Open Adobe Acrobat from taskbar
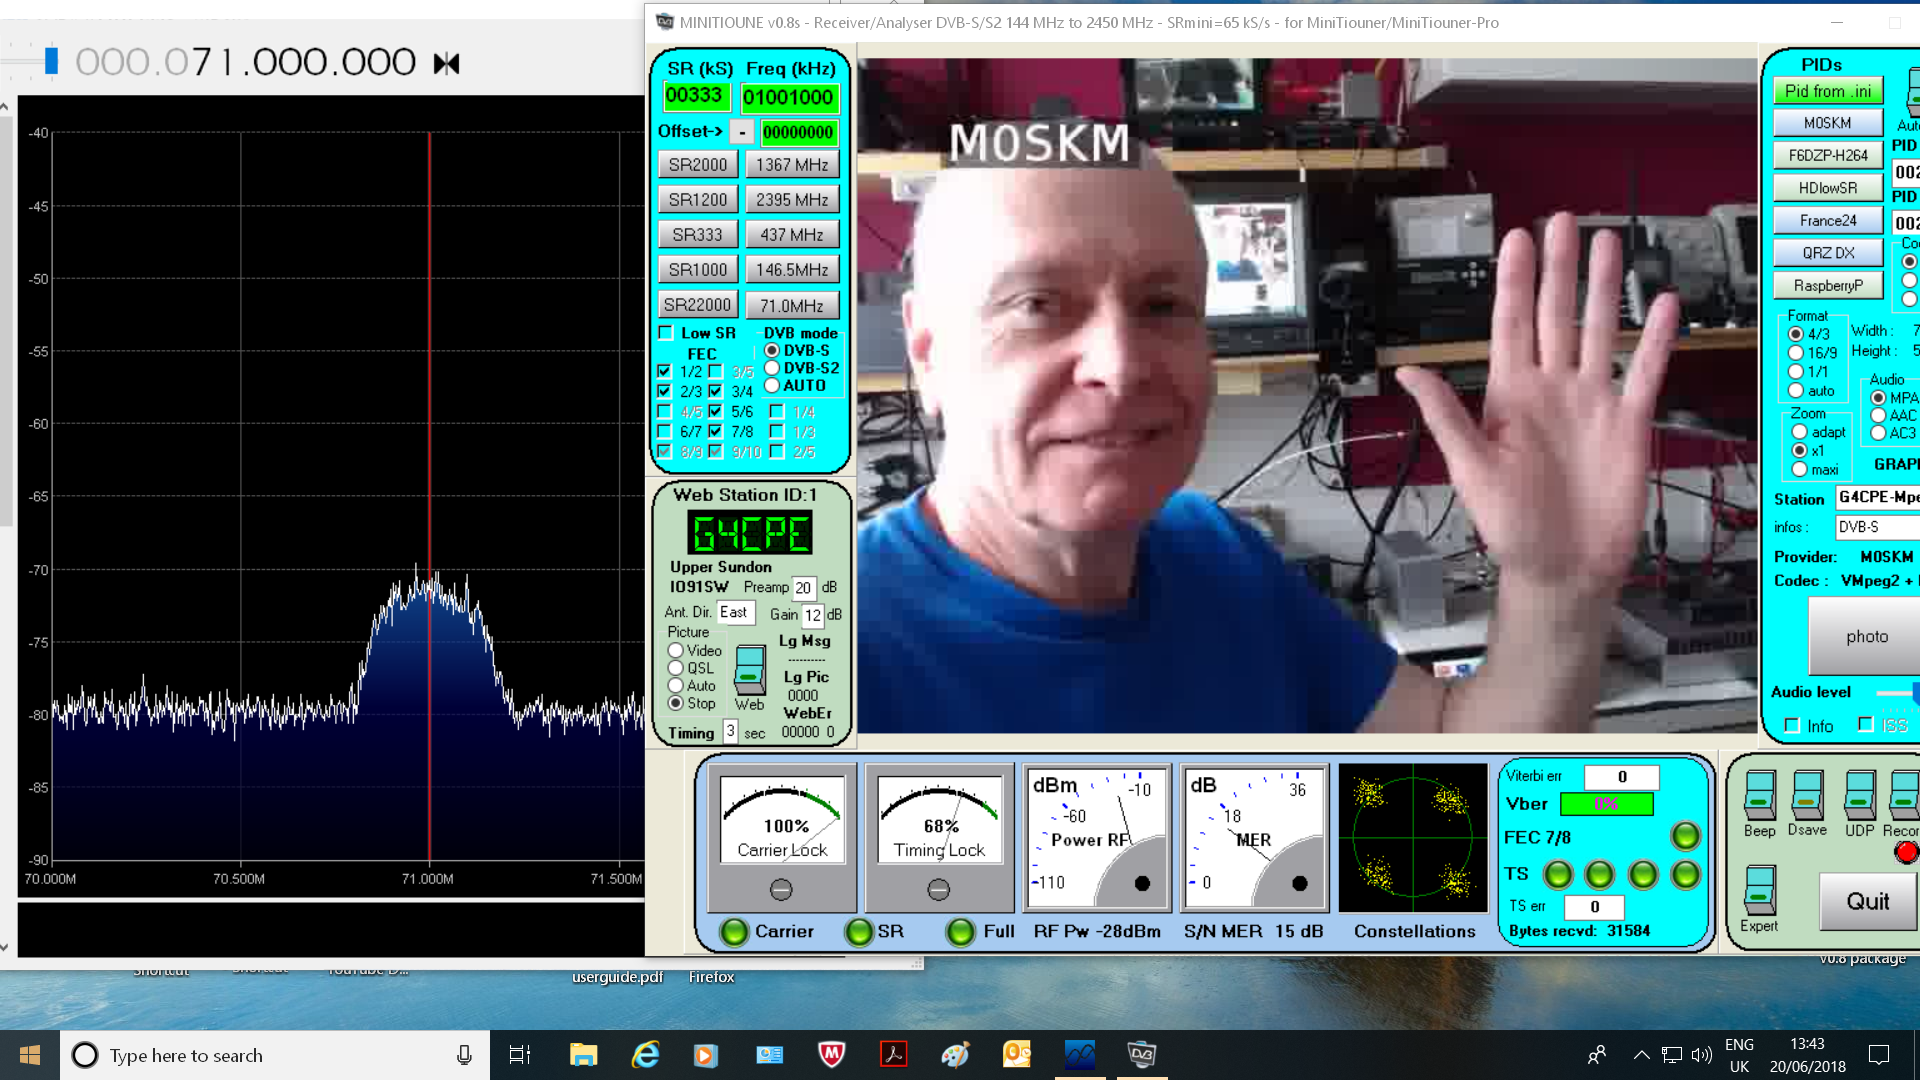Image resolution: width=1920 pixels, height=1080 pixels. 893,1055
